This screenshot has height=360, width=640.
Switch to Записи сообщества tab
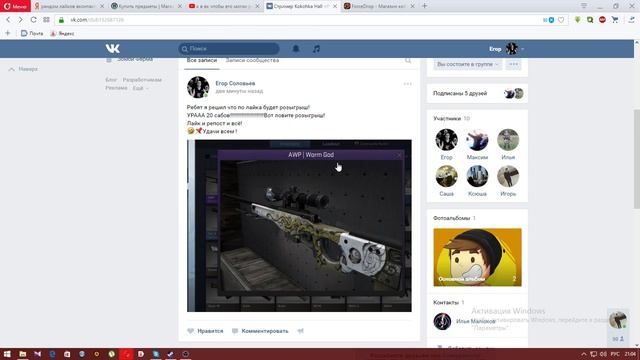252,60
